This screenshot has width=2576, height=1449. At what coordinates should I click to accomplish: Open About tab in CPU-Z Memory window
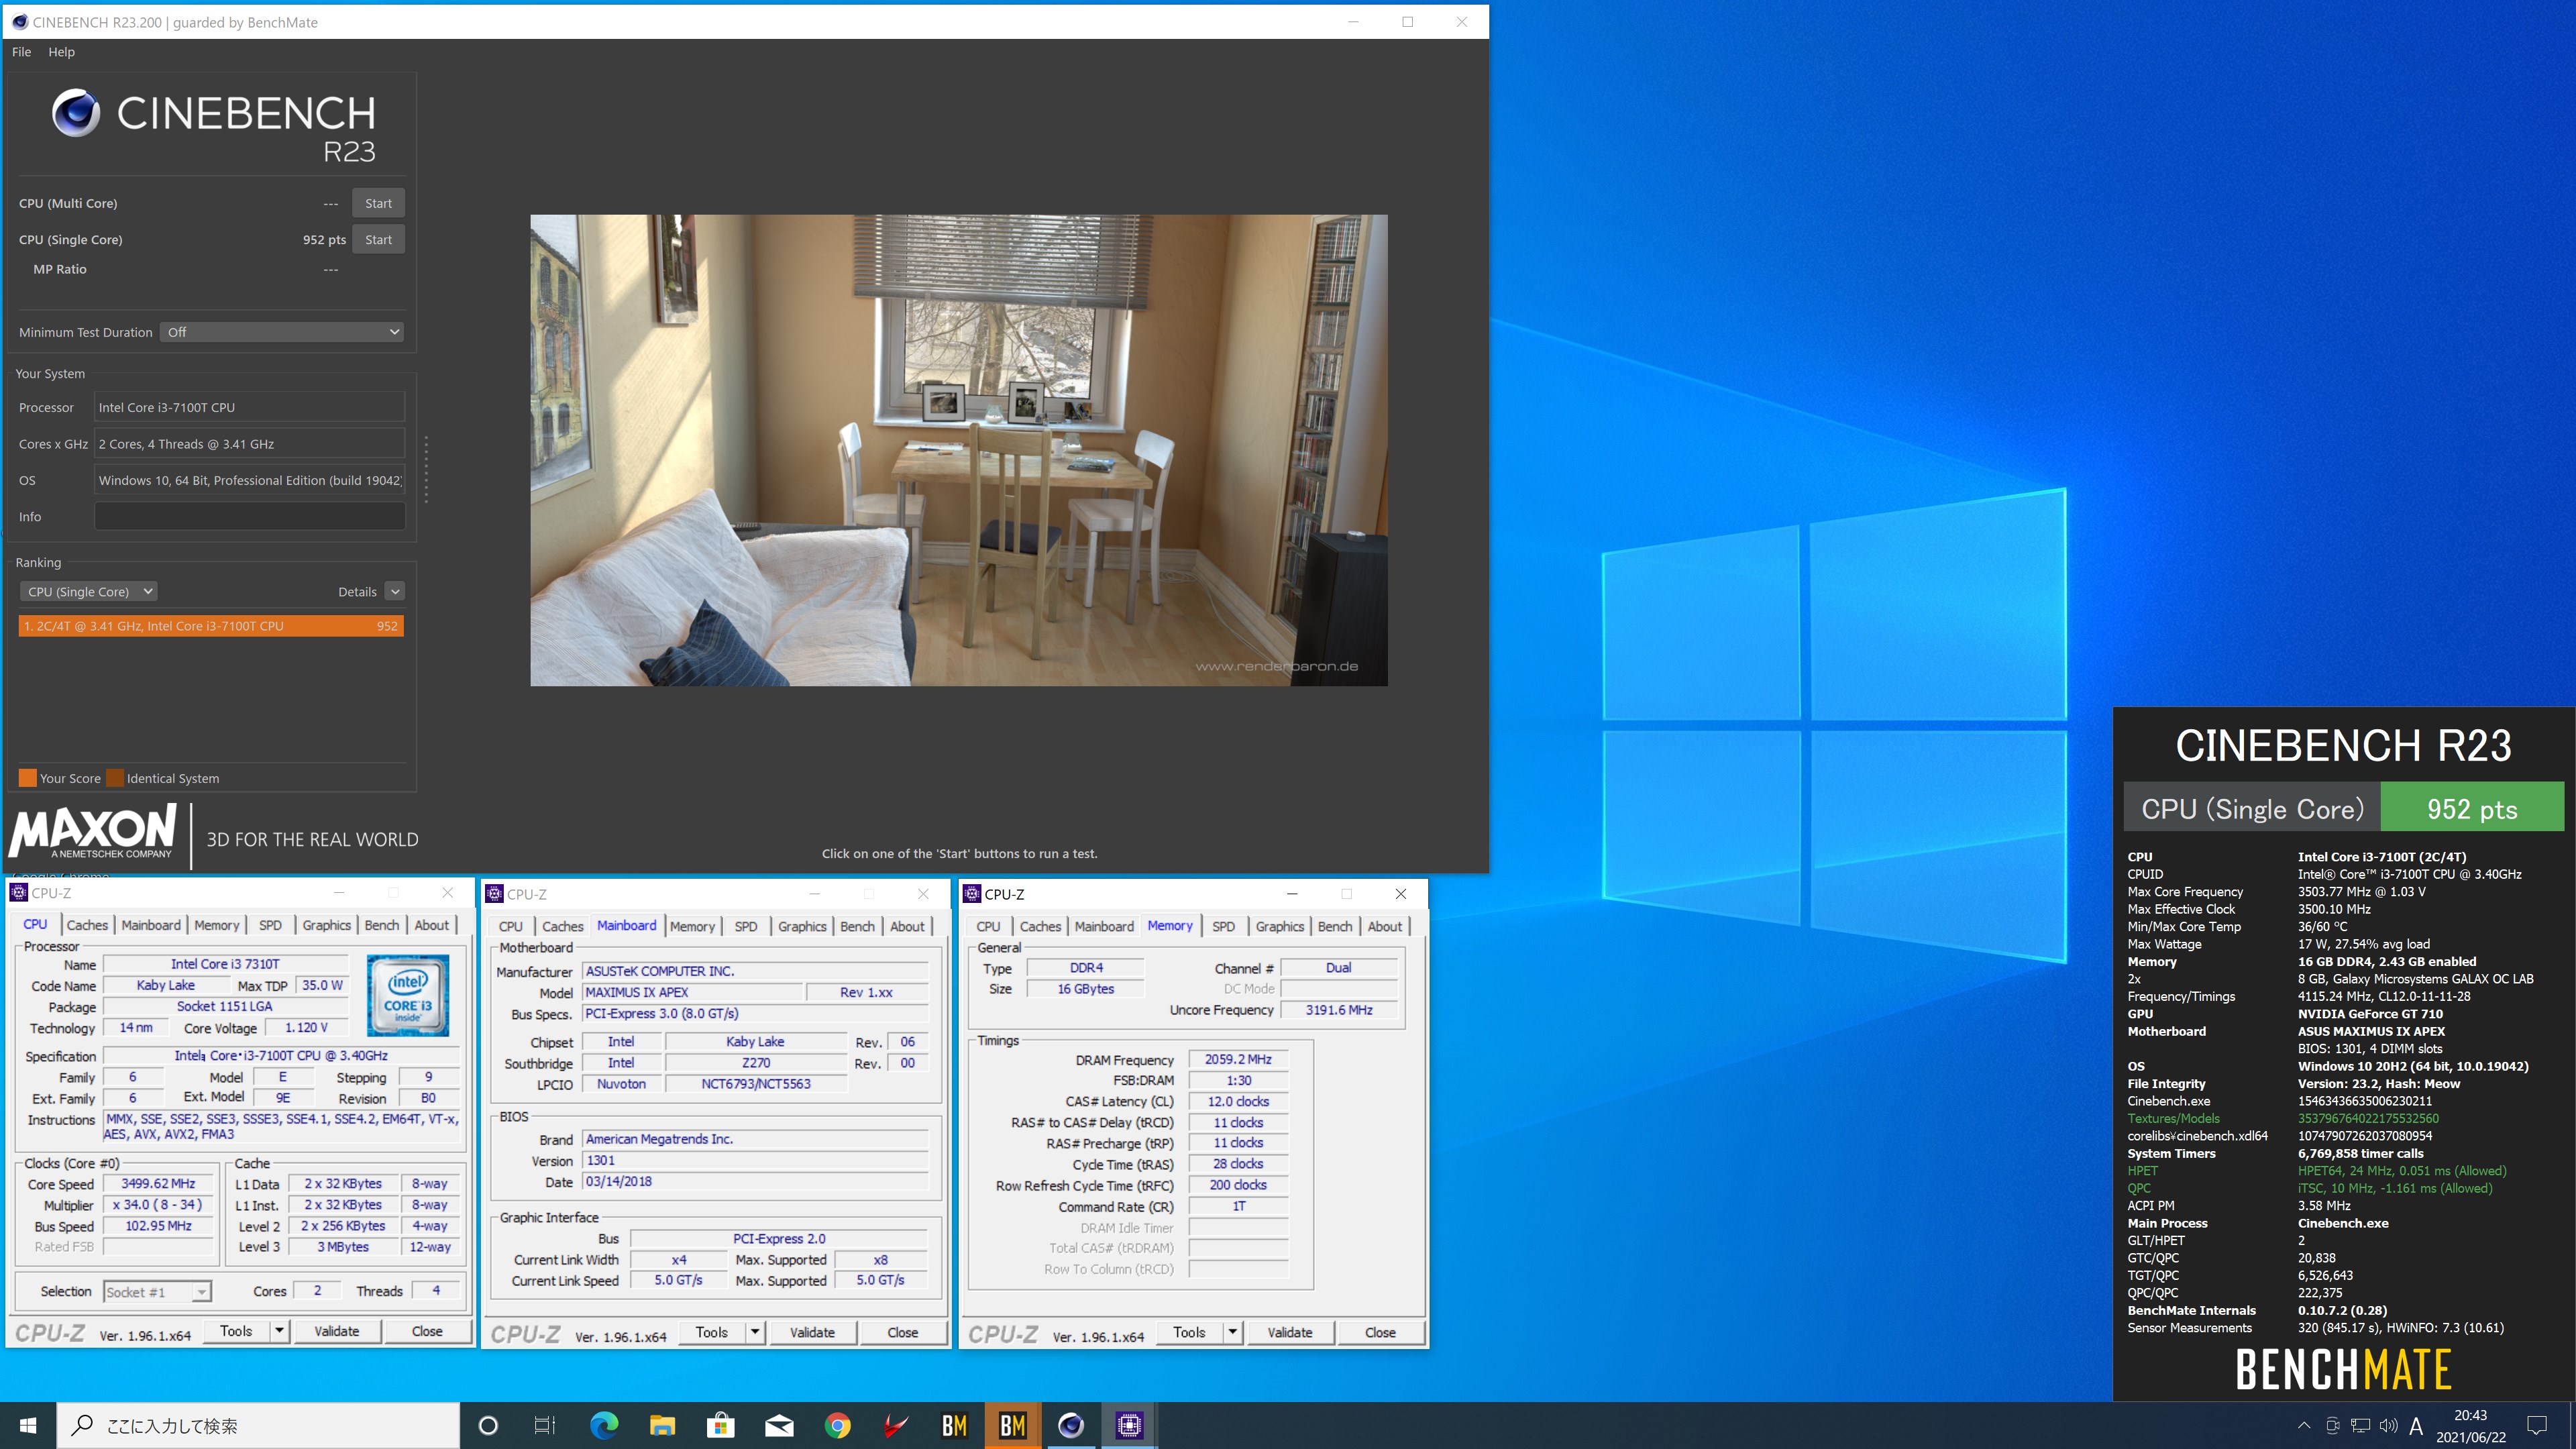(x=1385, y=926)
